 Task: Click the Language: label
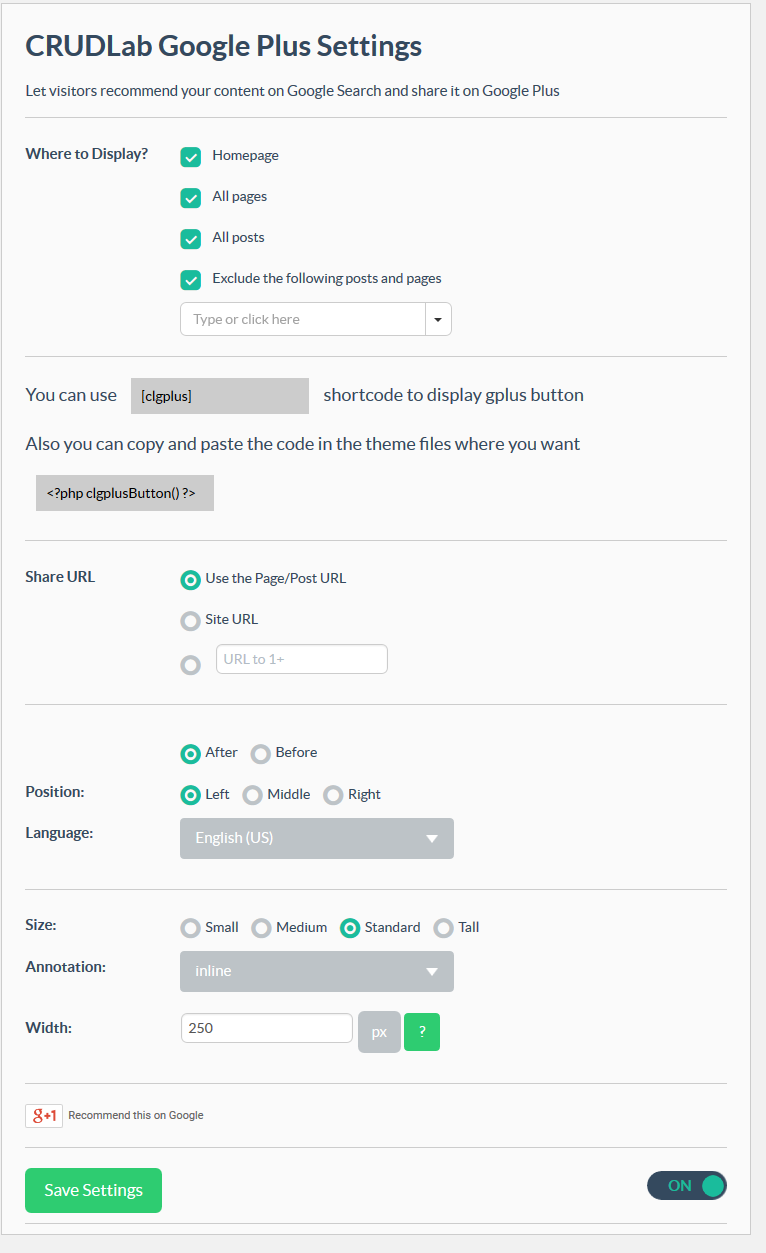pyautogui.click(x=59, y=832)
